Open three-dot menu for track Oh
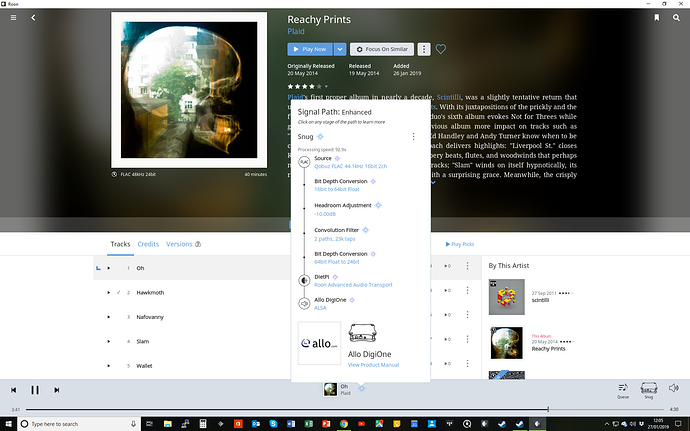 [x=467, y=266]
